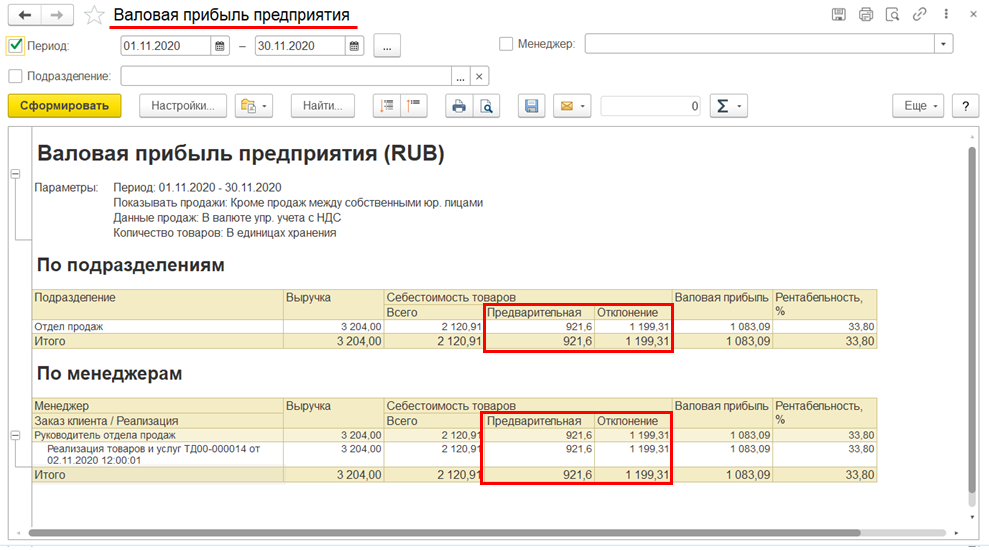Viewport: 989px width, 550px height.
Task: Enable the Менеджер filter checkbox
Action: coord(506,44)
